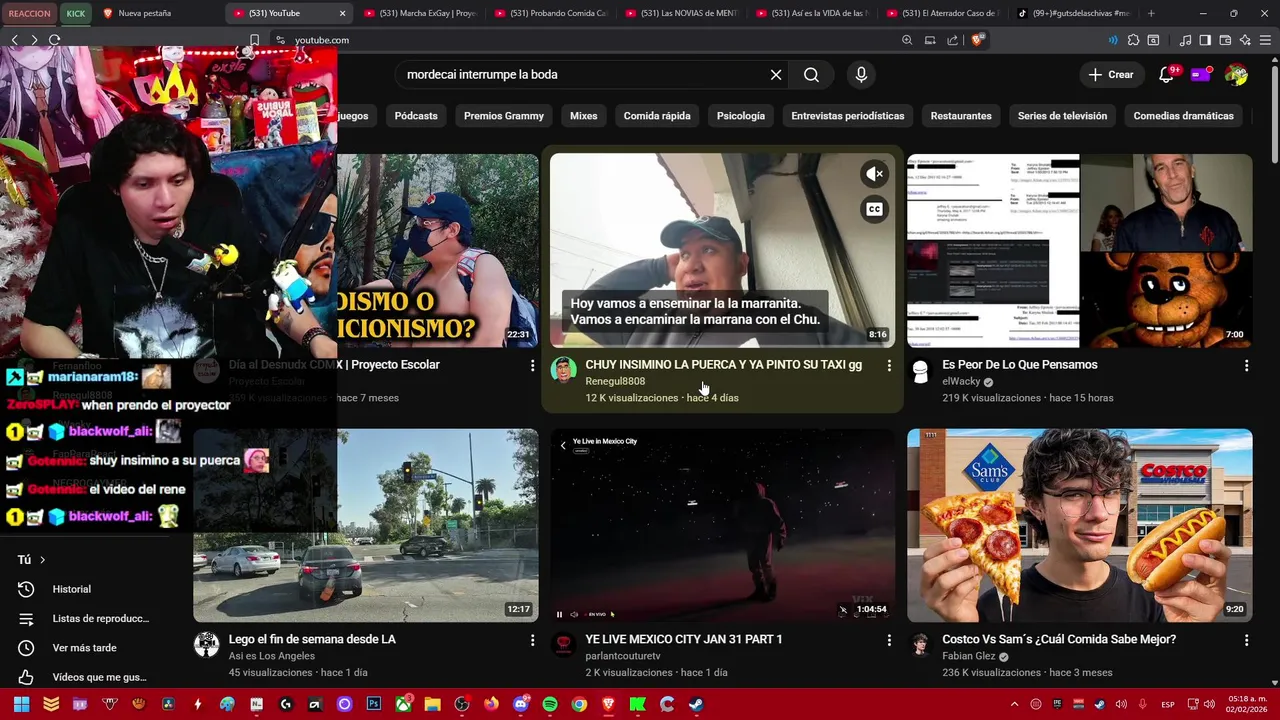Toggle the browser sidebar panel icon

tap(1205, 40)
